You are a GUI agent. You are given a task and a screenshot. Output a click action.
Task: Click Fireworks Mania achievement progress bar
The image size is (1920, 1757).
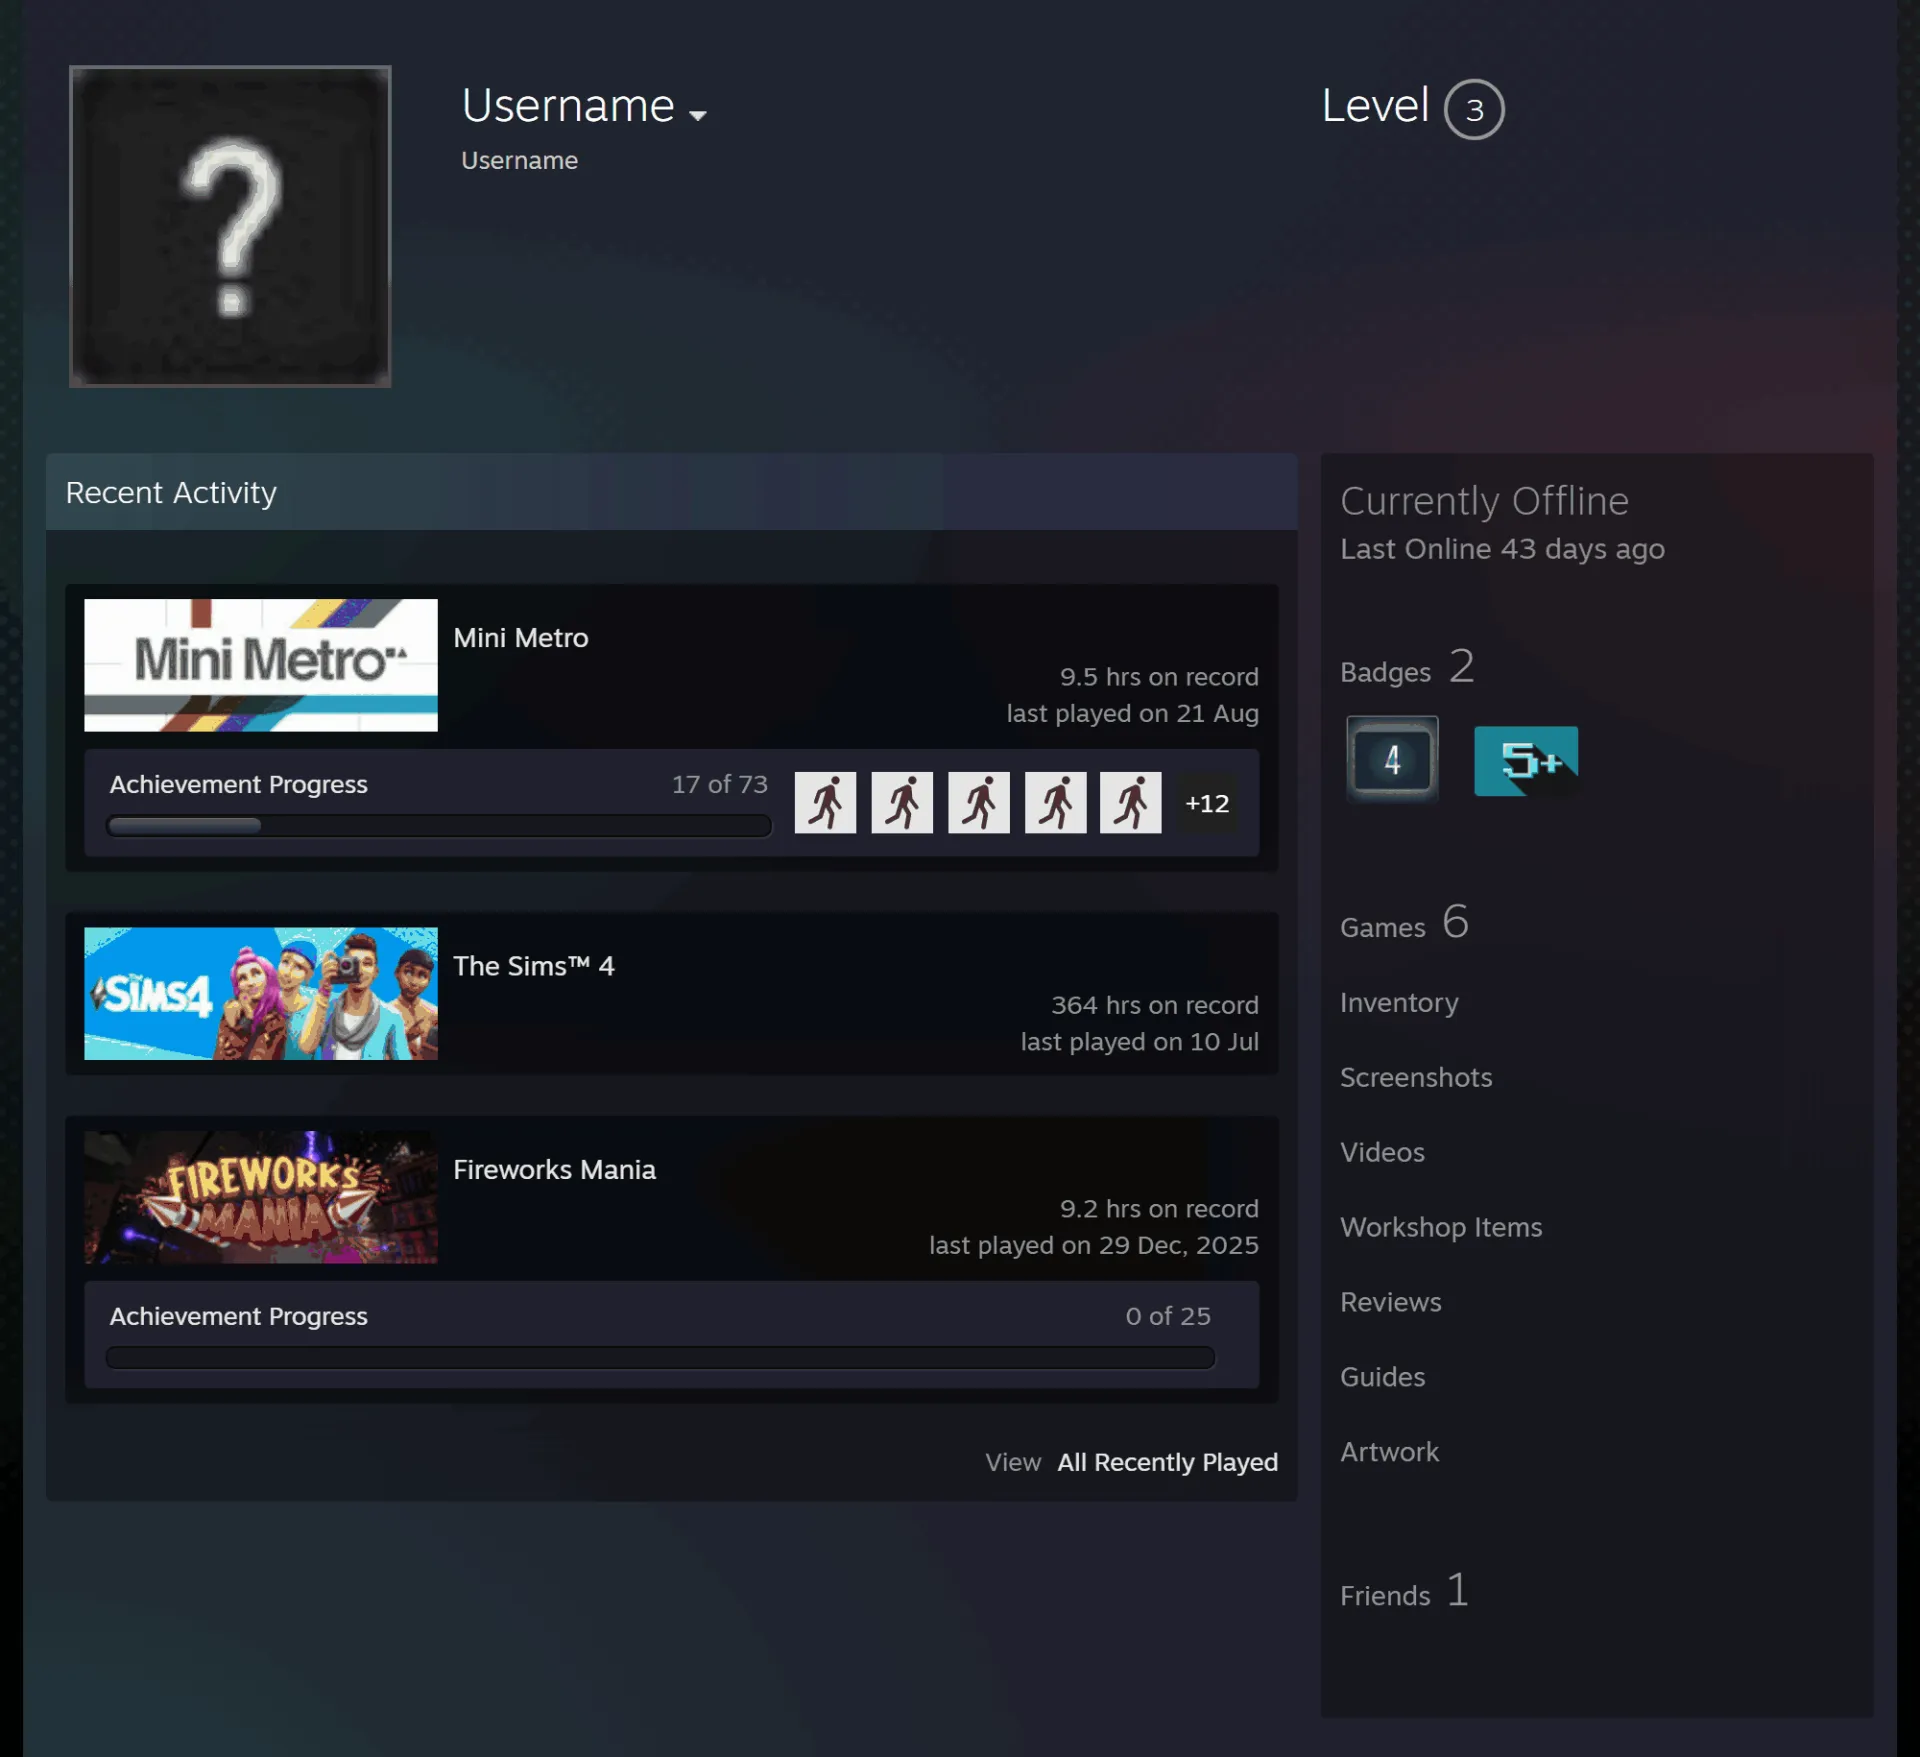click(x=661, y=1357)
